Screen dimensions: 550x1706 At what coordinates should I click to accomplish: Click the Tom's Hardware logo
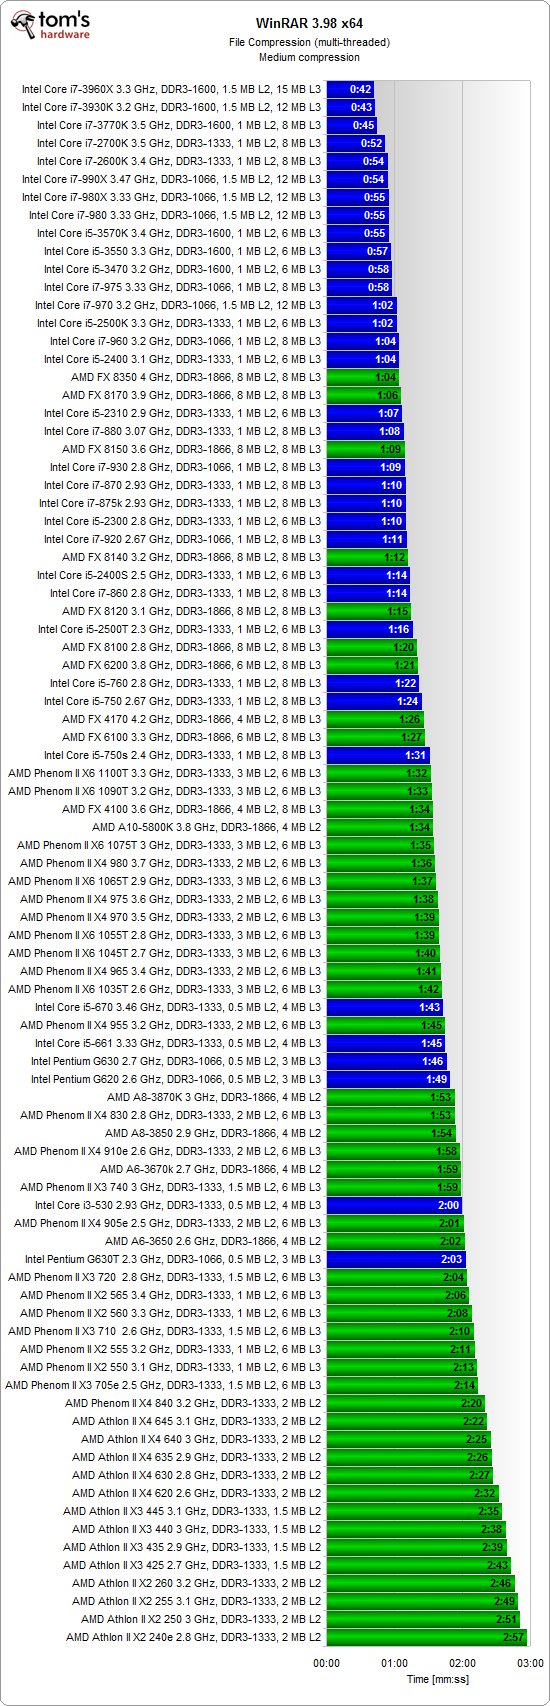tap(48, 24)
